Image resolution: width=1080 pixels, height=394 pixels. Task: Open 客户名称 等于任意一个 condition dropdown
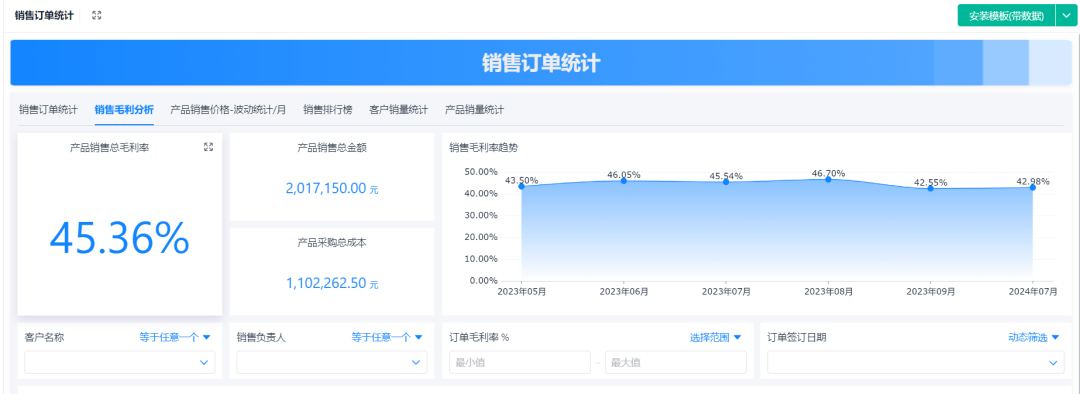point(175,338)
